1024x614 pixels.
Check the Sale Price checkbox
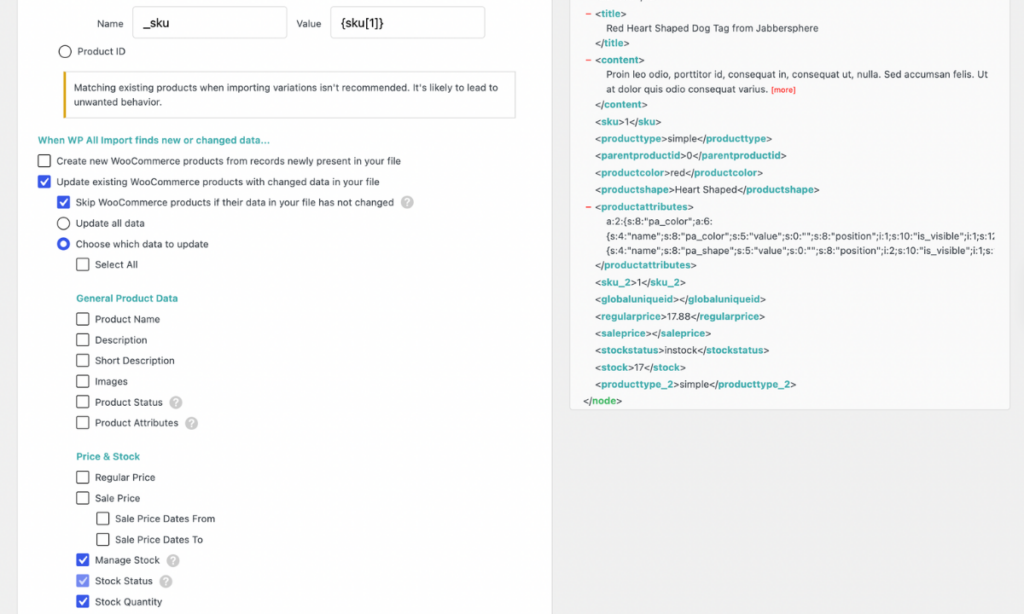point(82,498)
